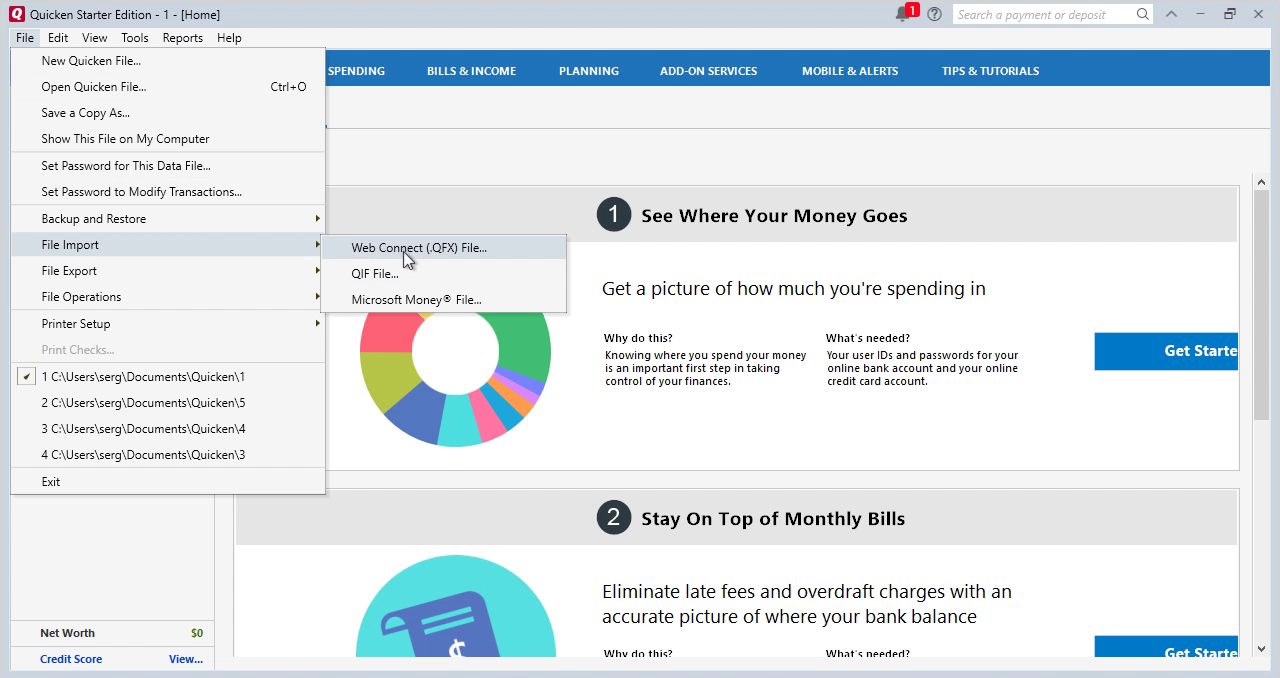Choose QIF File import option

(x=443, y=274)
